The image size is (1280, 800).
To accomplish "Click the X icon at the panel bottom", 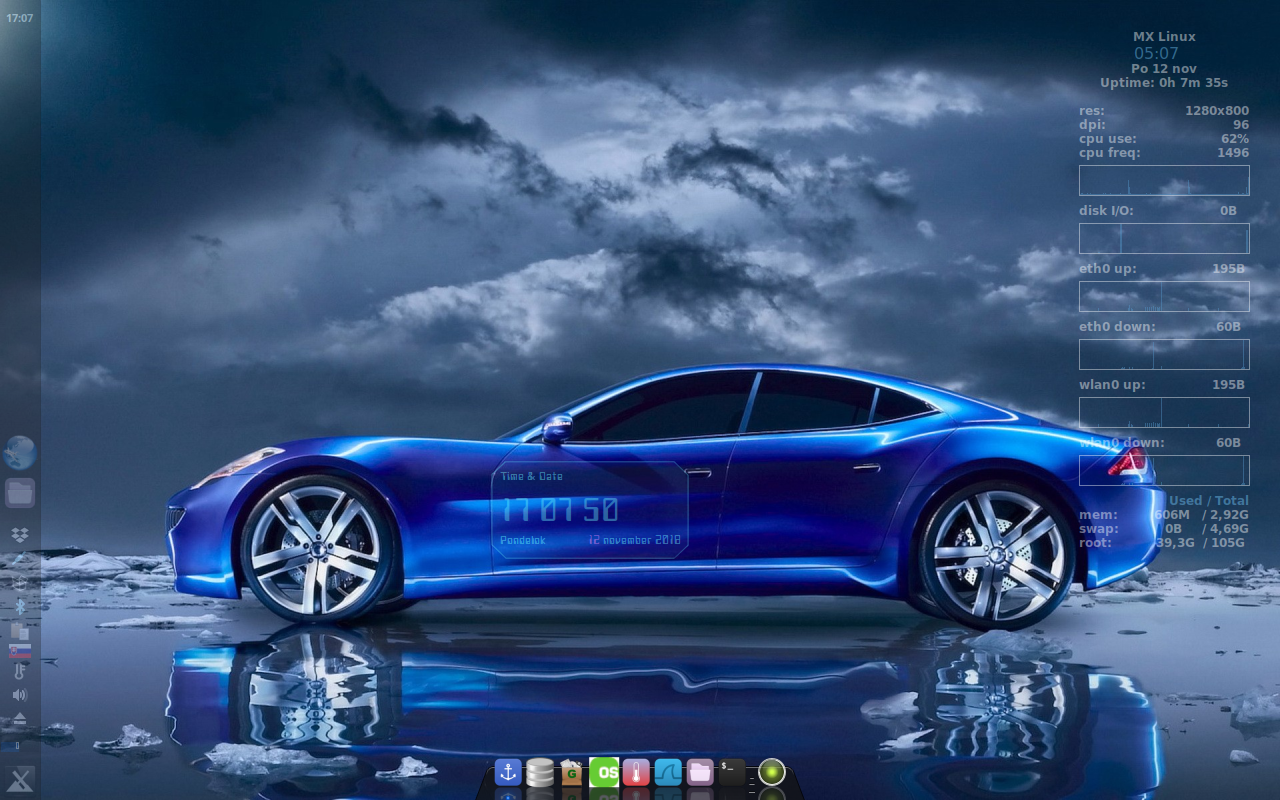I will click(x=20, y=778).
